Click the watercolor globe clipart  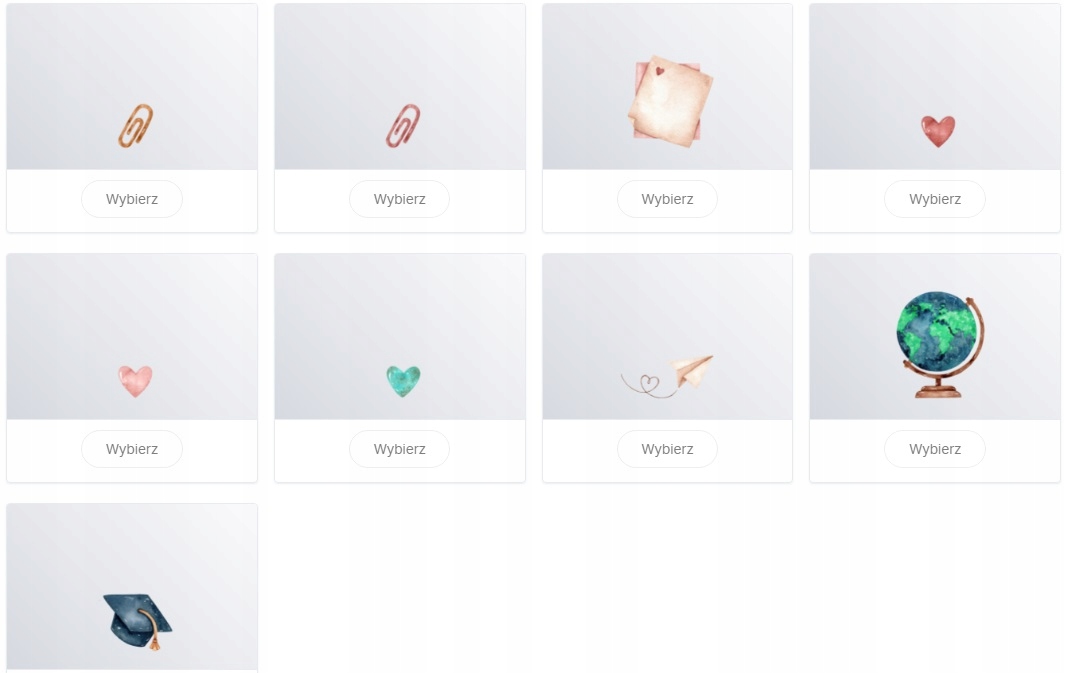(x=940, y=345)
